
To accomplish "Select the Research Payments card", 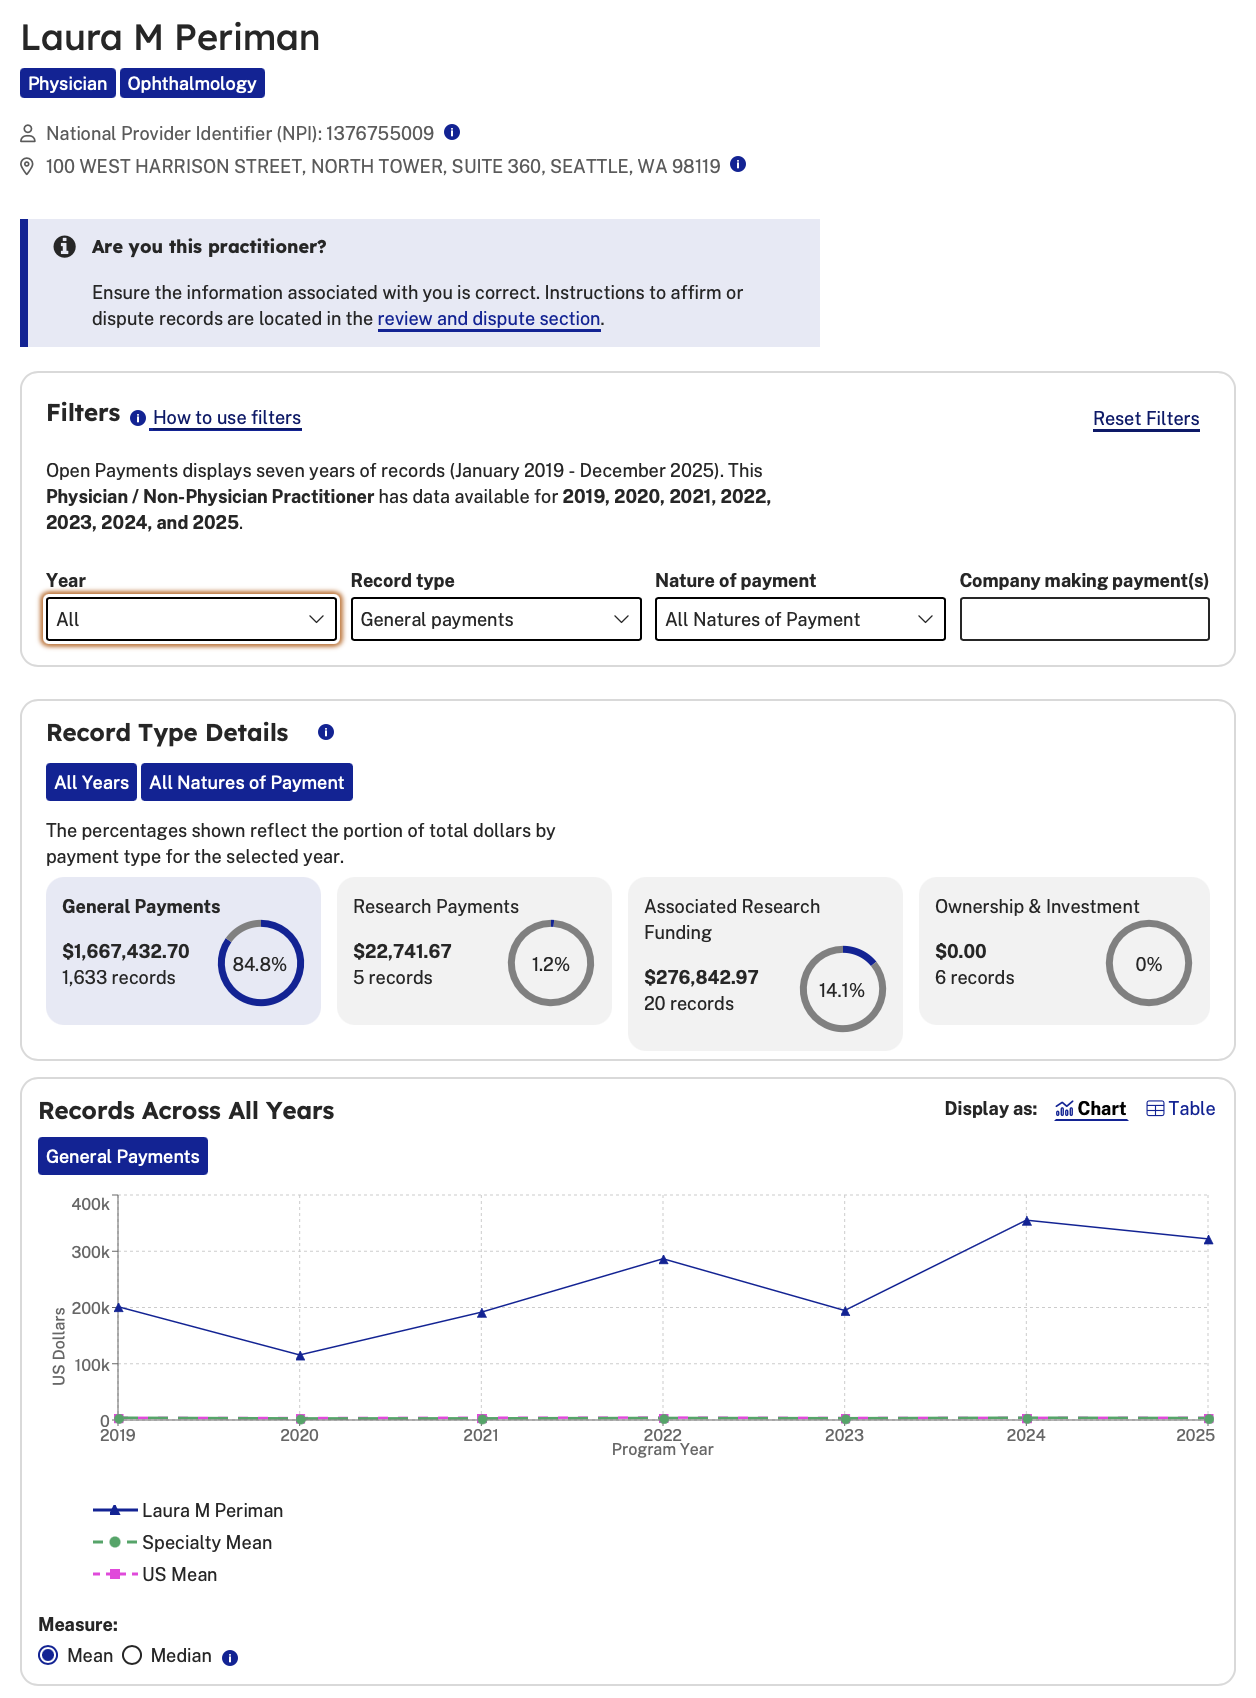I will pyautogui.click(x=474, y=951).
